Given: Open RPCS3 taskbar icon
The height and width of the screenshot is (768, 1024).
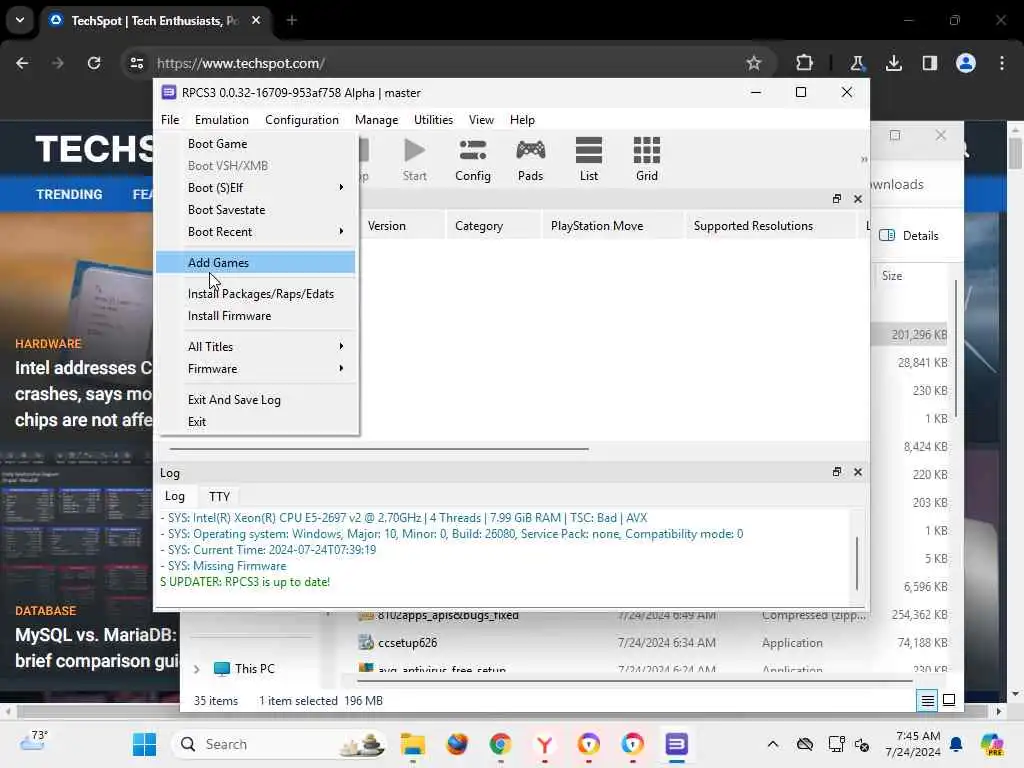Looking at the screenshot, I should [x=677, y=744].
